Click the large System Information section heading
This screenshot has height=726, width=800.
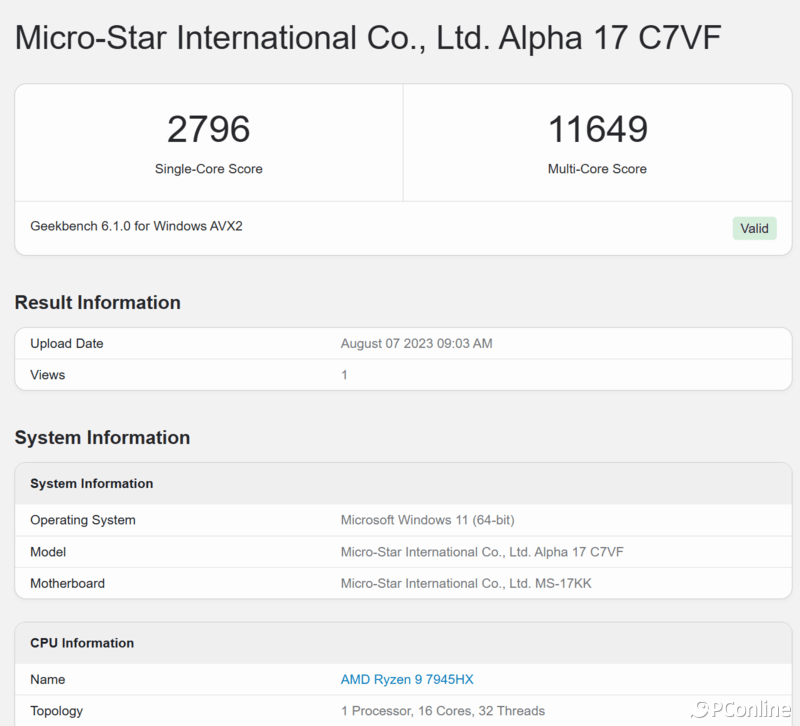pyautogui.click(x=102, y=438)
